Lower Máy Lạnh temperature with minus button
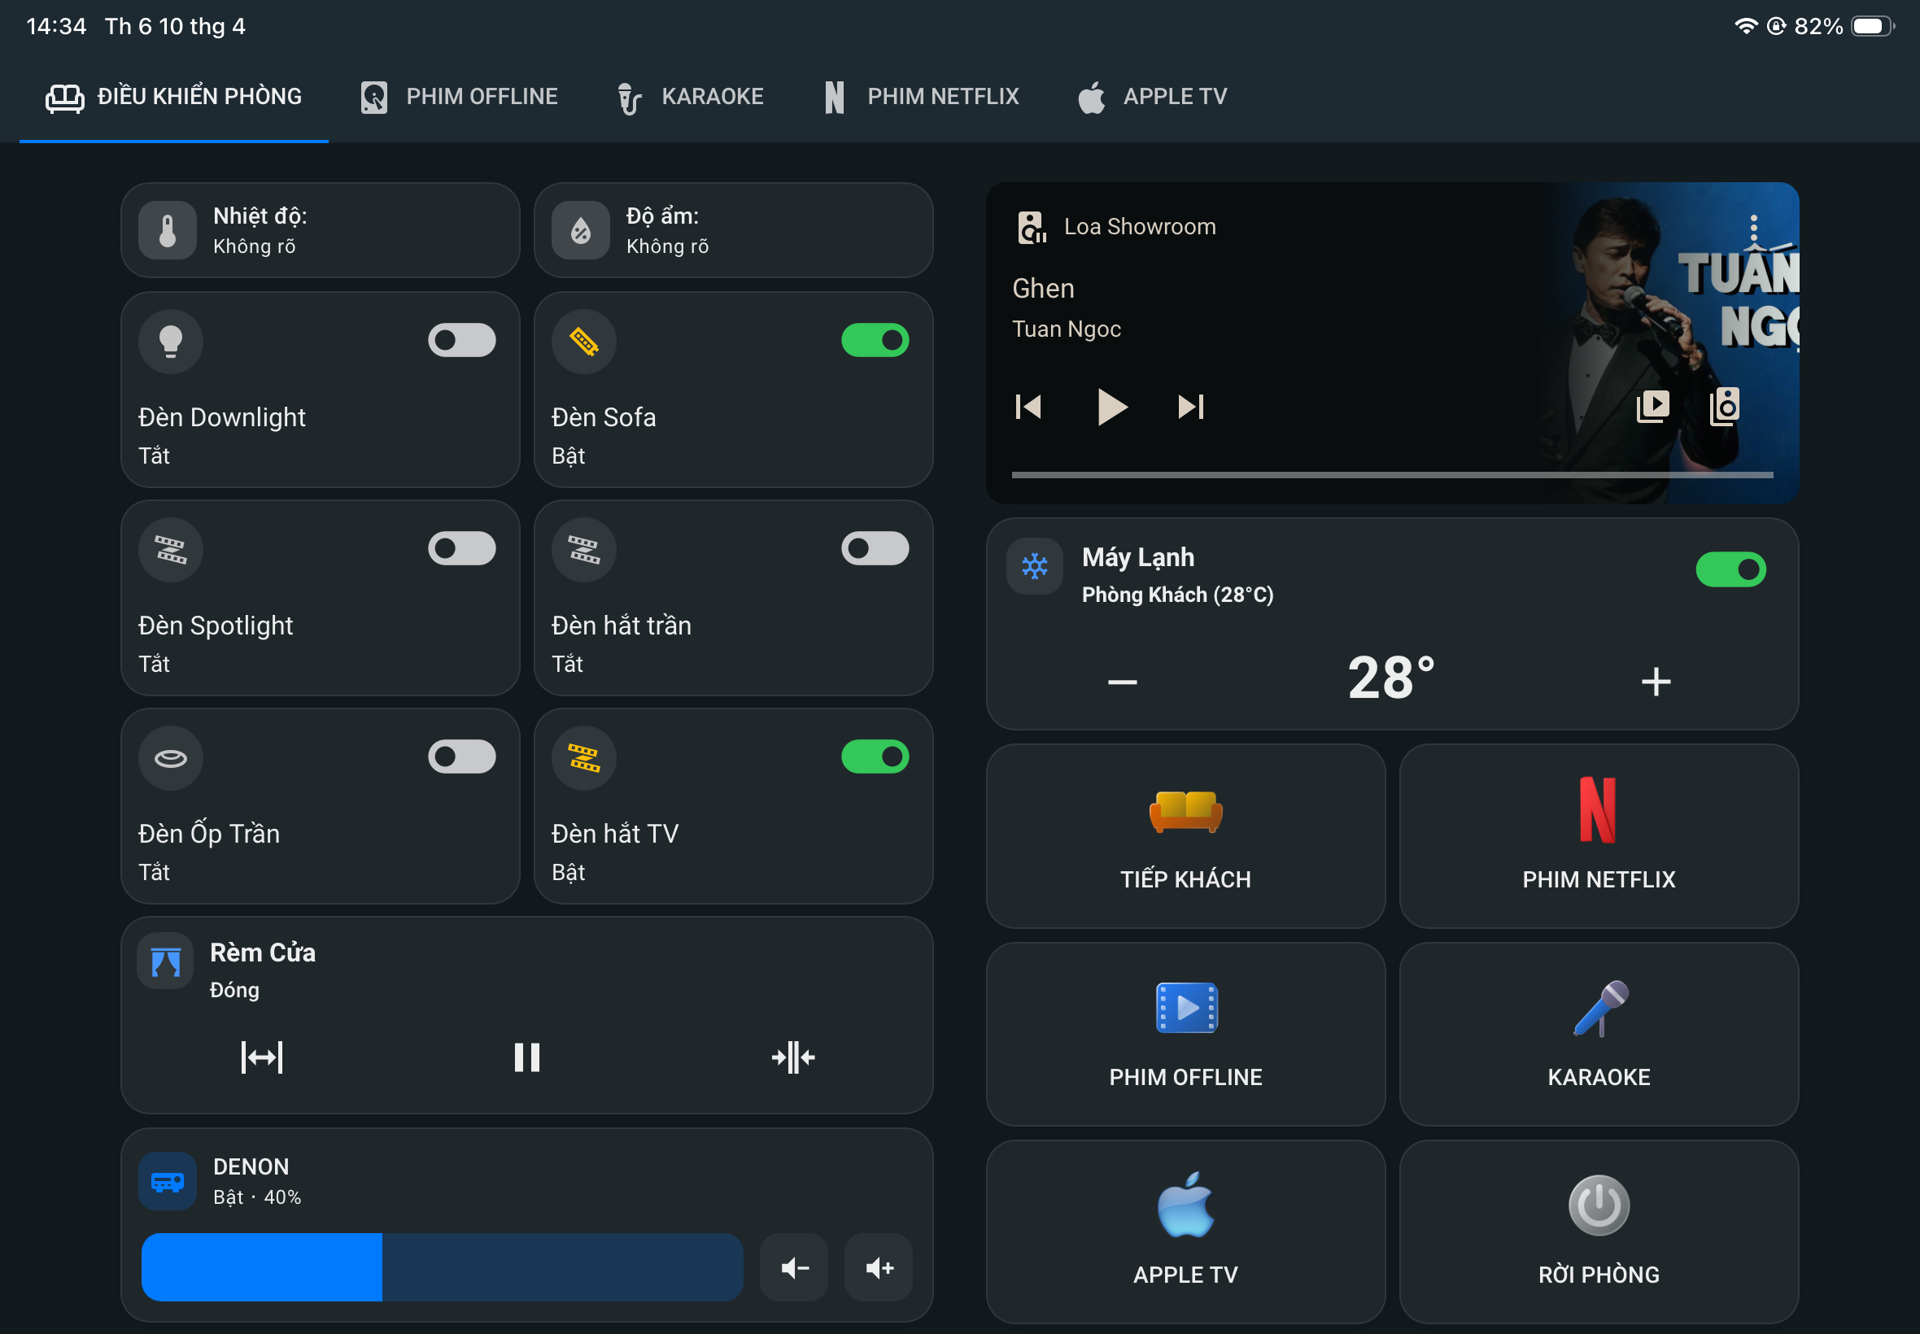1920x1334 pixels. (x=1122, y=682)
